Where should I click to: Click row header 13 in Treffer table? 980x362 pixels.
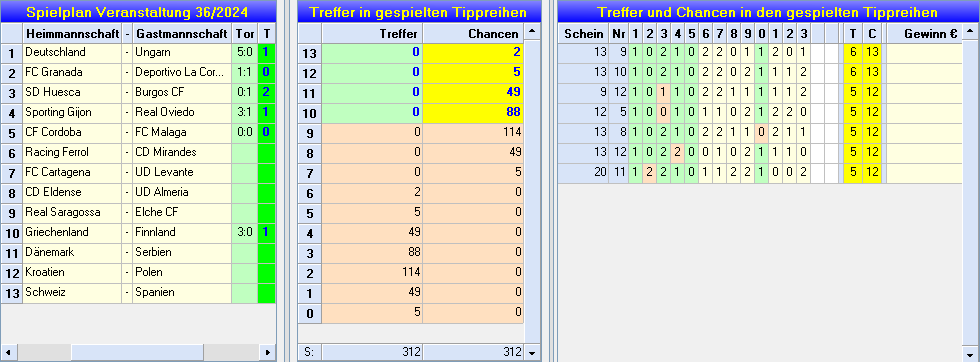(x=309, y=53)
